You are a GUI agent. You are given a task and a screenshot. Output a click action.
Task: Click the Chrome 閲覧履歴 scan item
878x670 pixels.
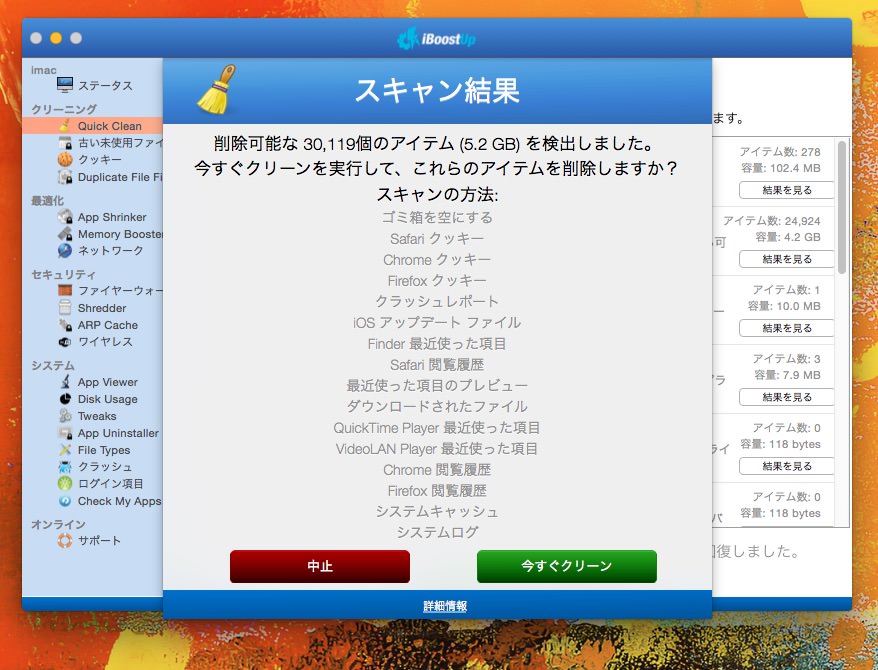pyautogui.click(x=437, y=470)
